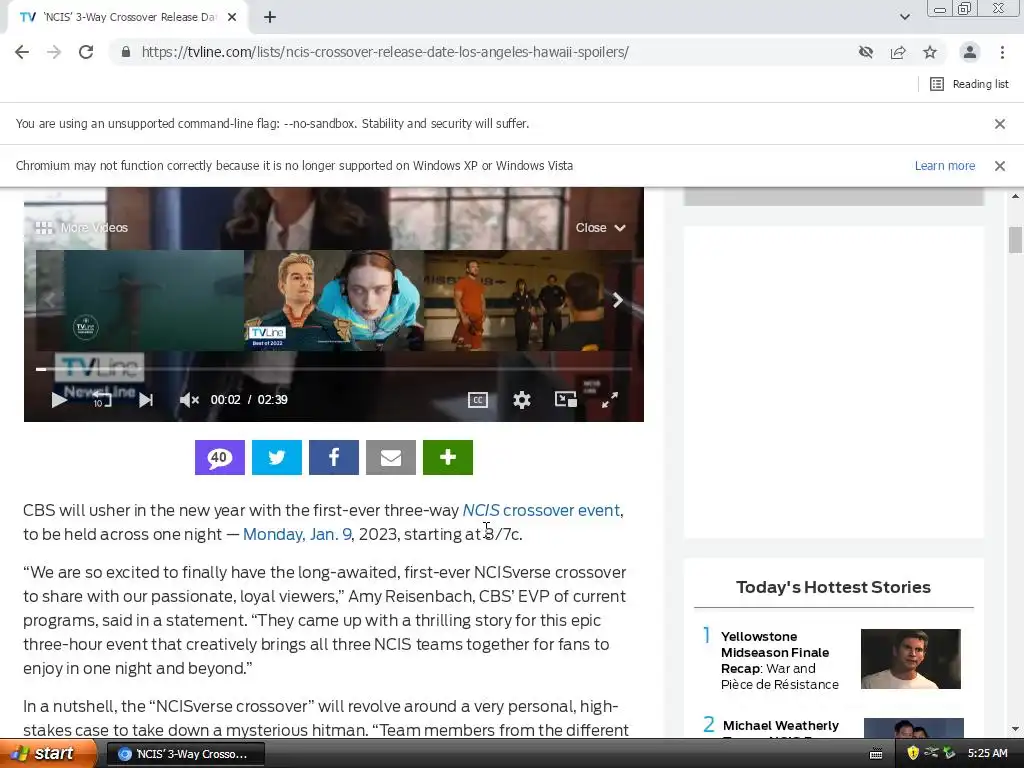Open the 40 comments button
The image size is (1024, 768).
[219, 457]
